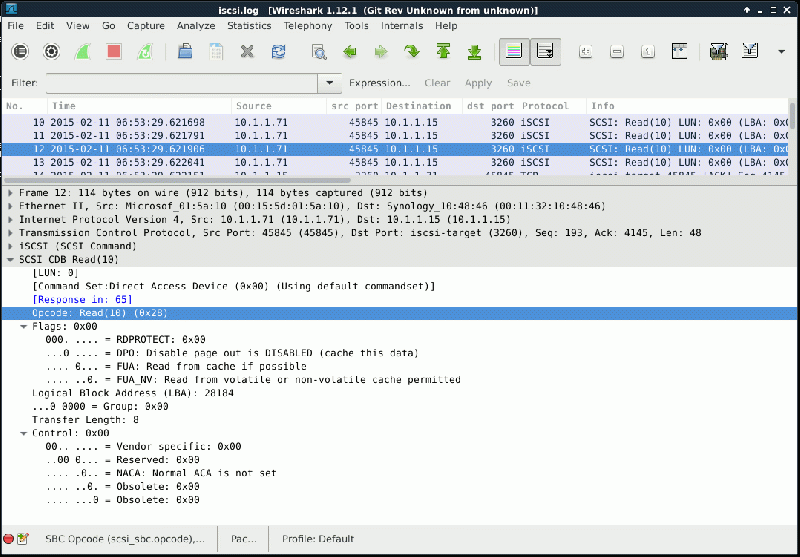
Task: Start a new live capture
Action: pyautogui.click(x=83, y=52)
